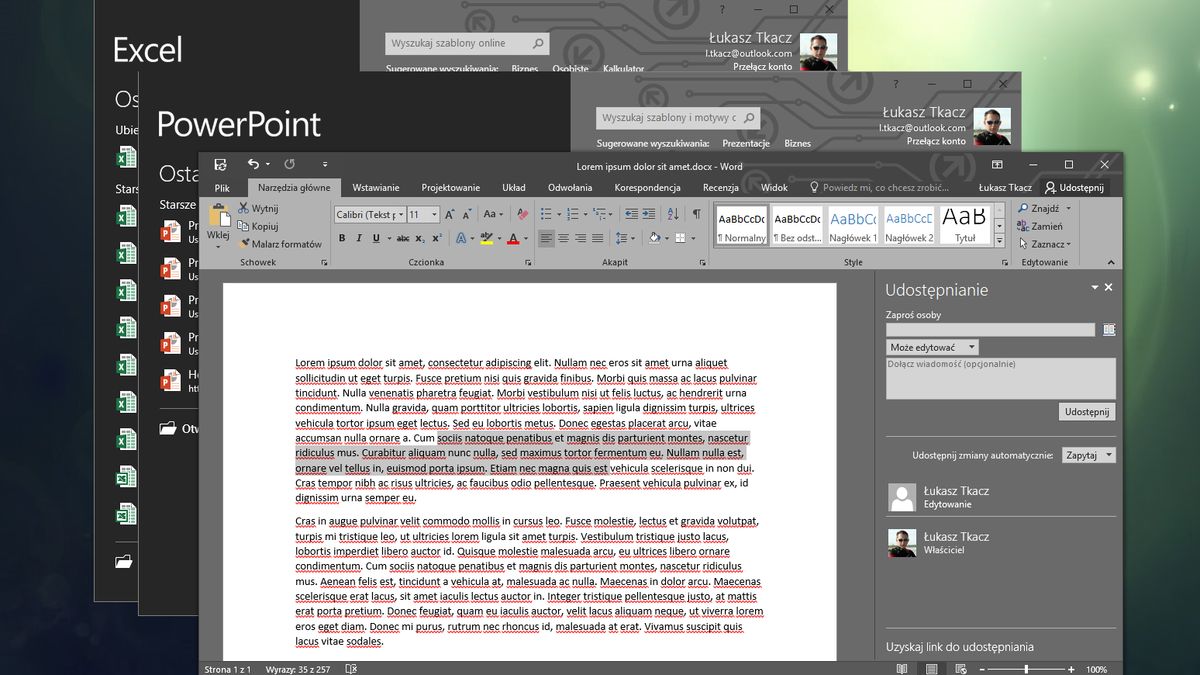Image resolution: width=1200 pixels, height=675 pixels.
Task: Apply the strikethrough abc icon
Action: point(403,238)
